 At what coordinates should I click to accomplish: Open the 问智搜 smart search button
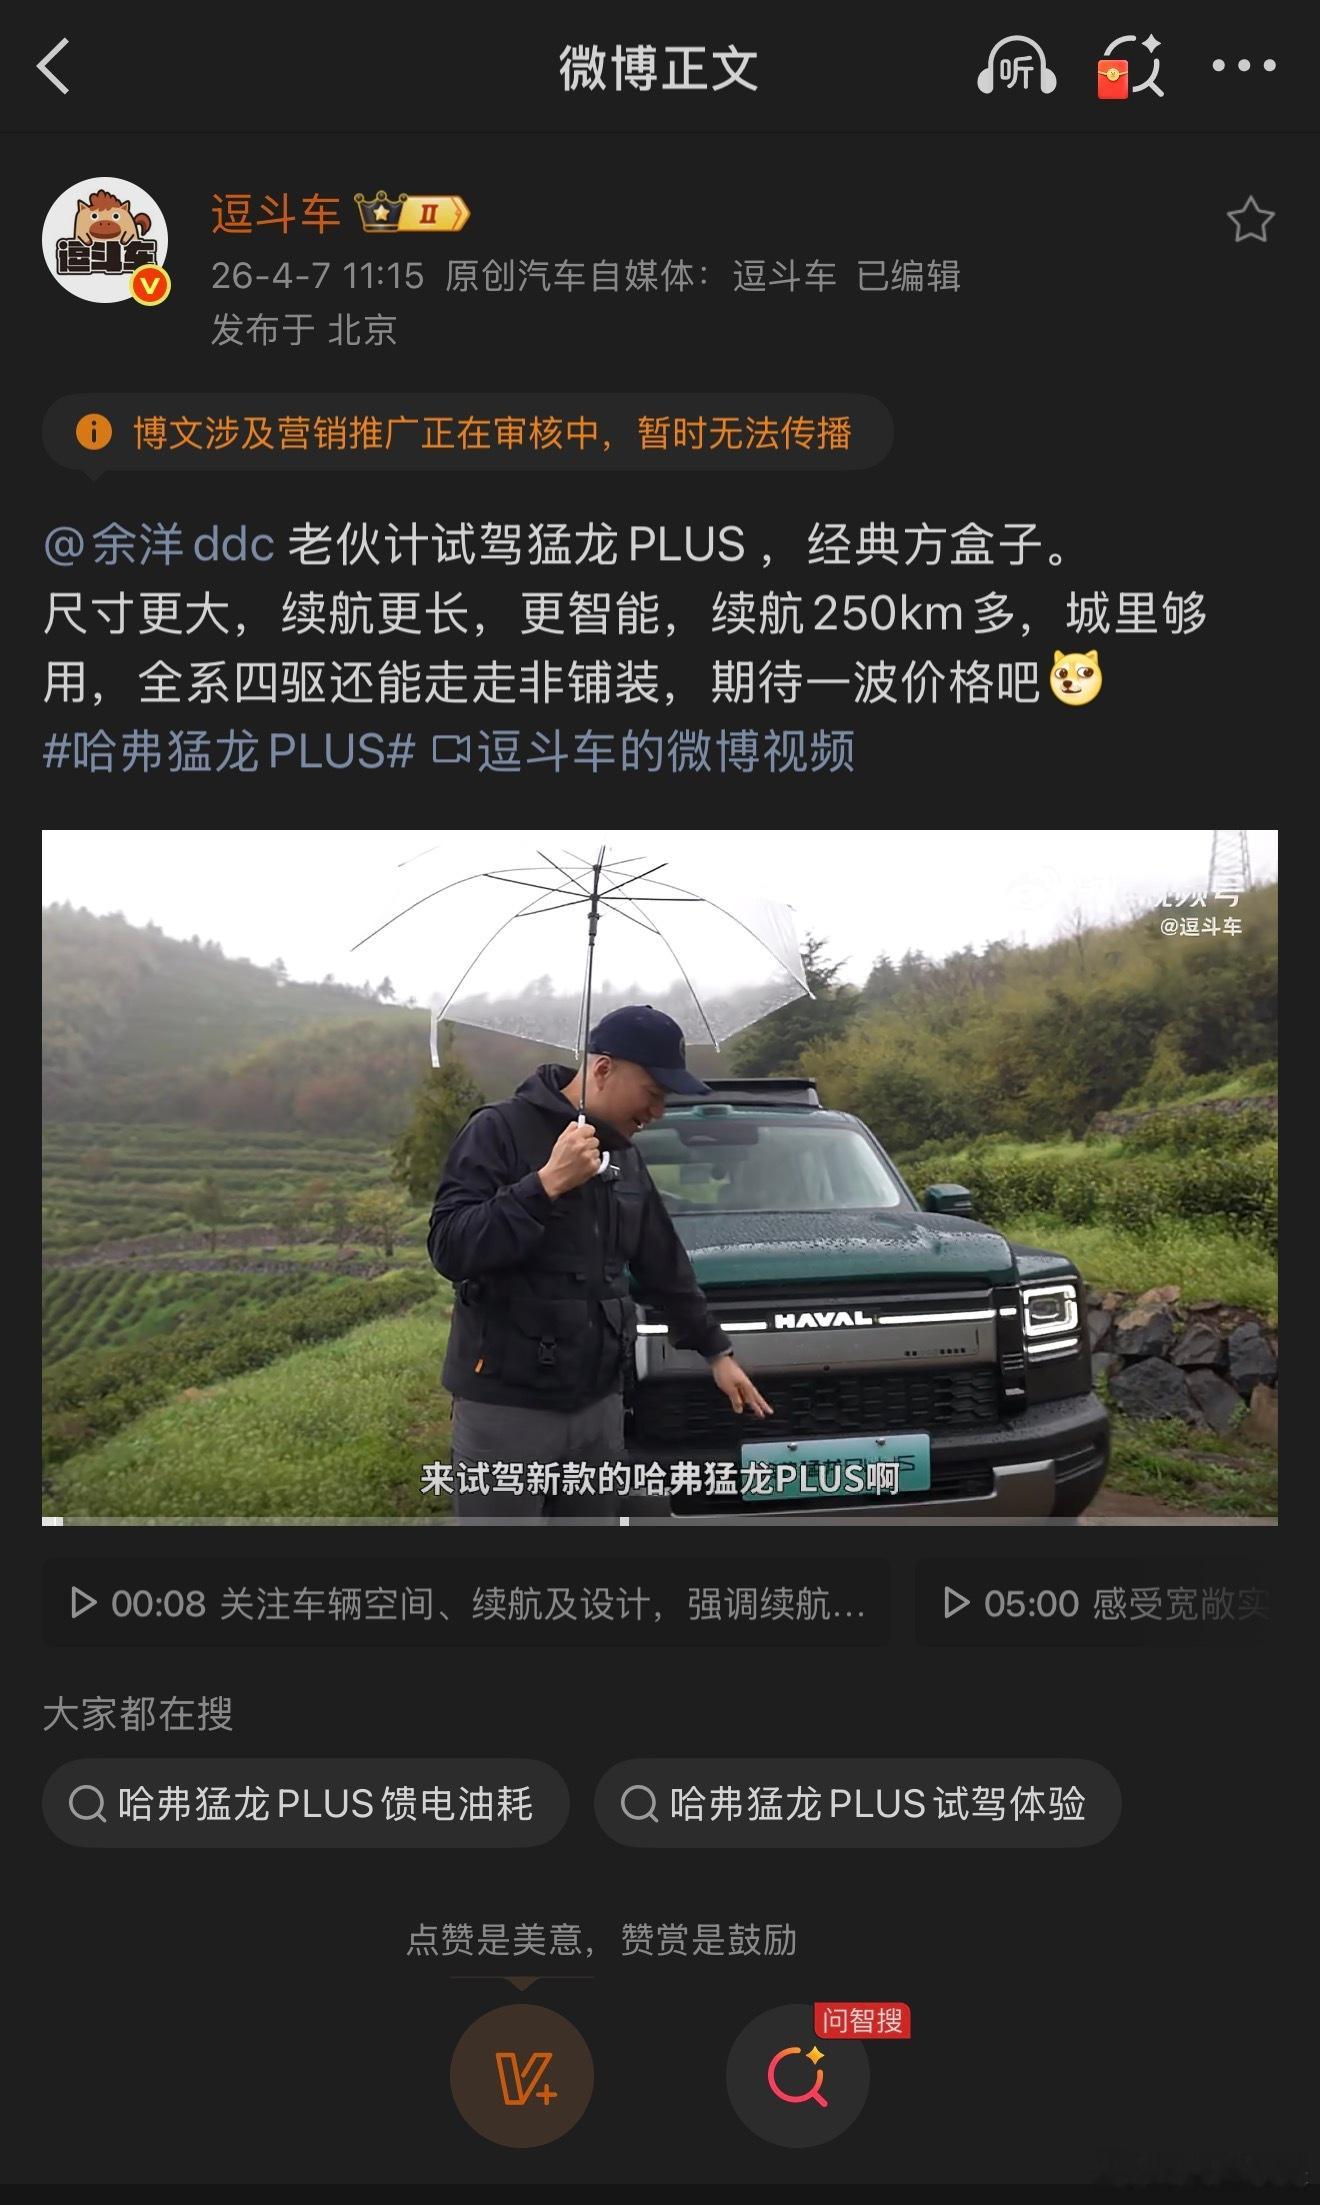[x=797, y=2076]
